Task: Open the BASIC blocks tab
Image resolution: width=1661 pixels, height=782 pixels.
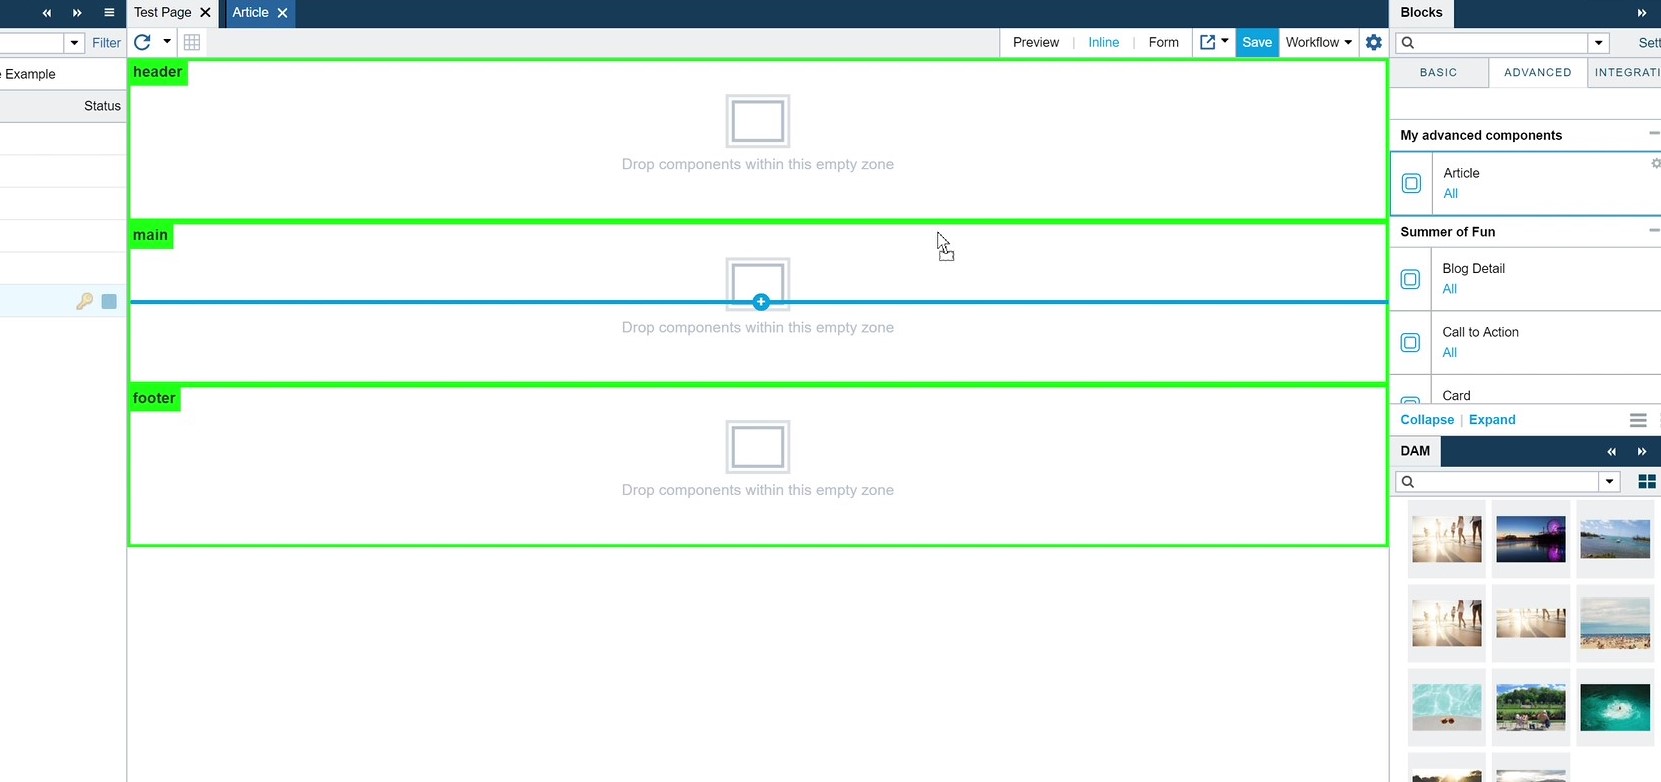Action: click(x=1438, y=72)
